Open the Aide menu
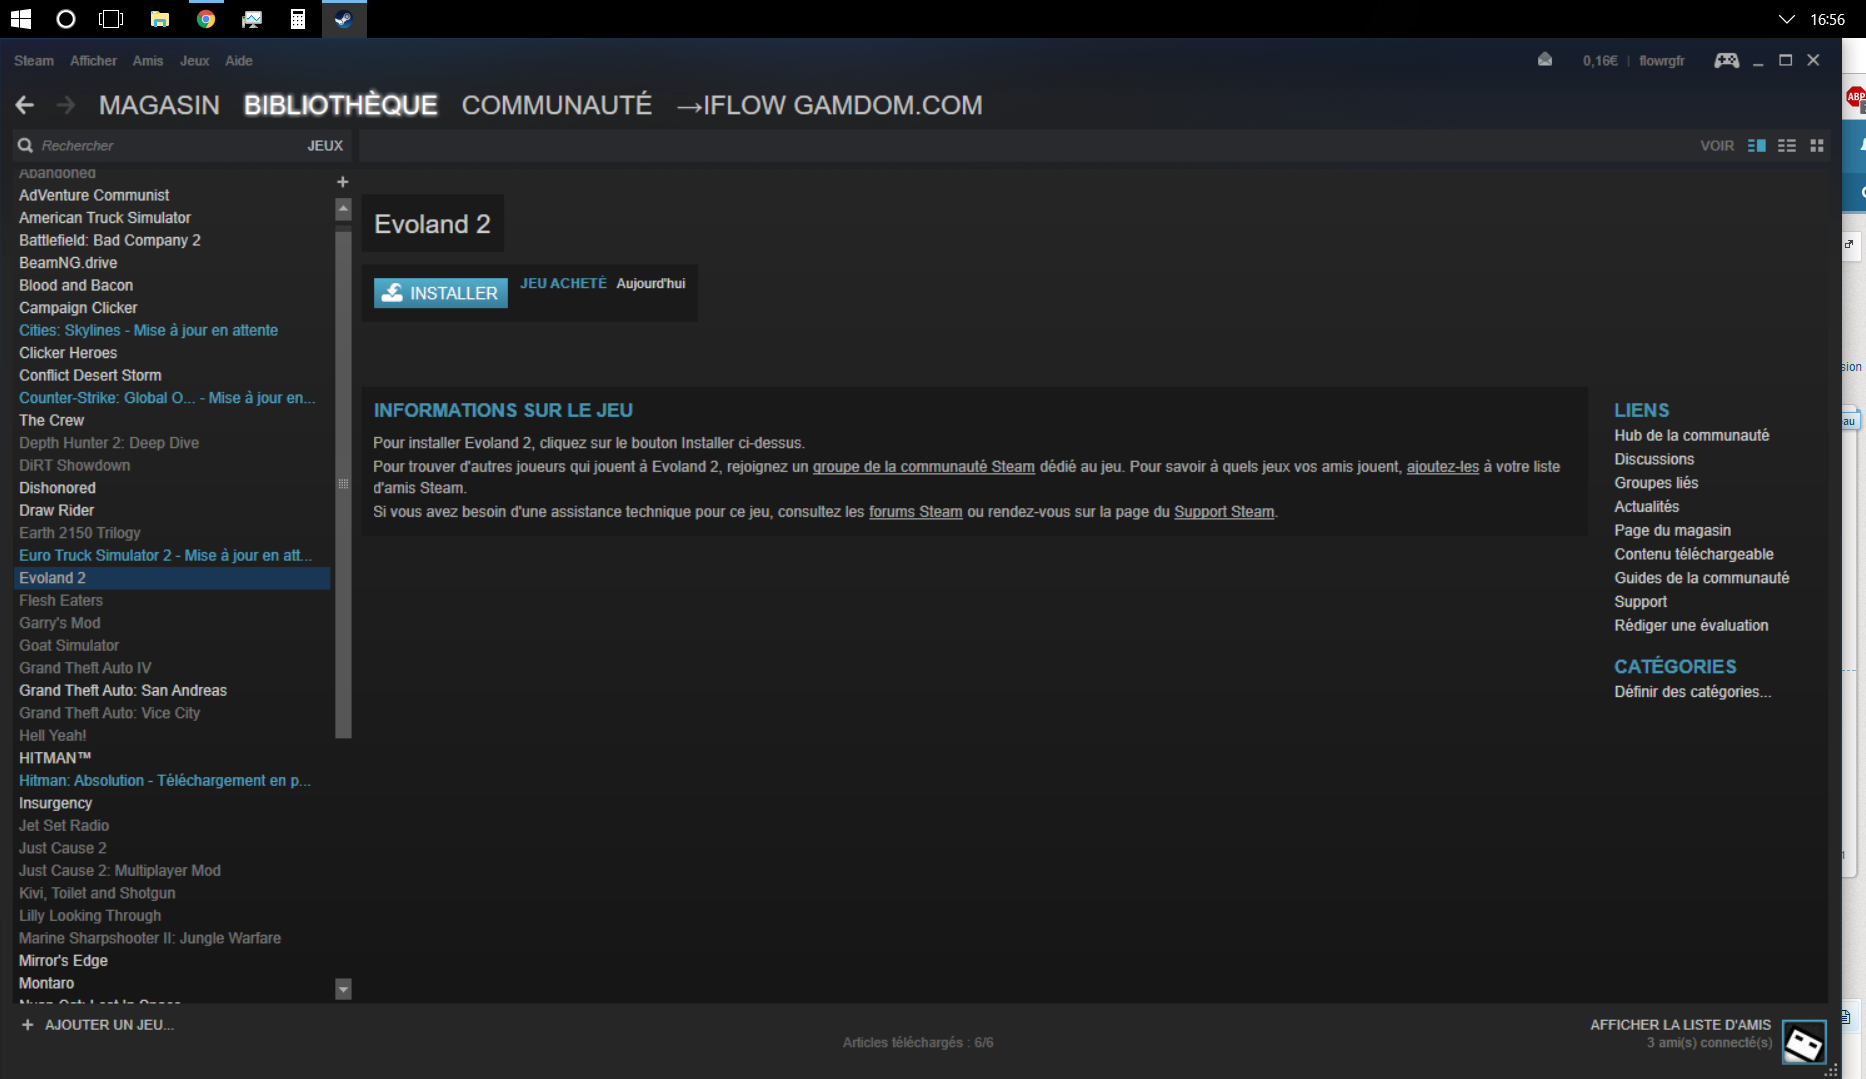The height and width of the screenshot is (1079, 1866). (x=239, y=61)
